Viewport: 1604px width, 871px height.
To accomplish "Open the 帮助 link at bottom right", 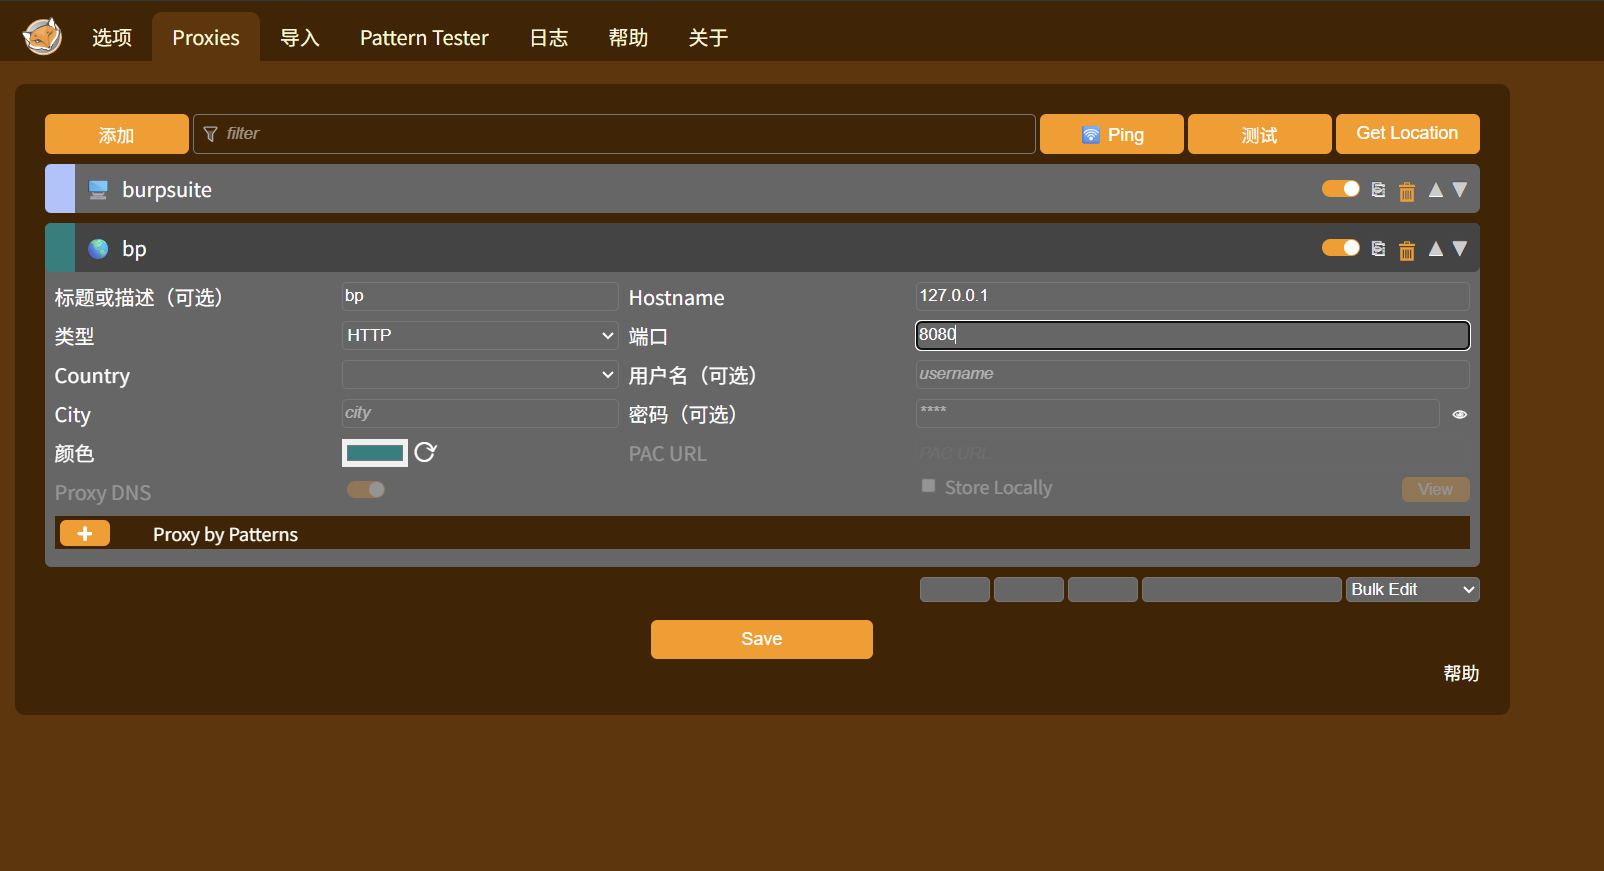I will [x=1461, y=673].
